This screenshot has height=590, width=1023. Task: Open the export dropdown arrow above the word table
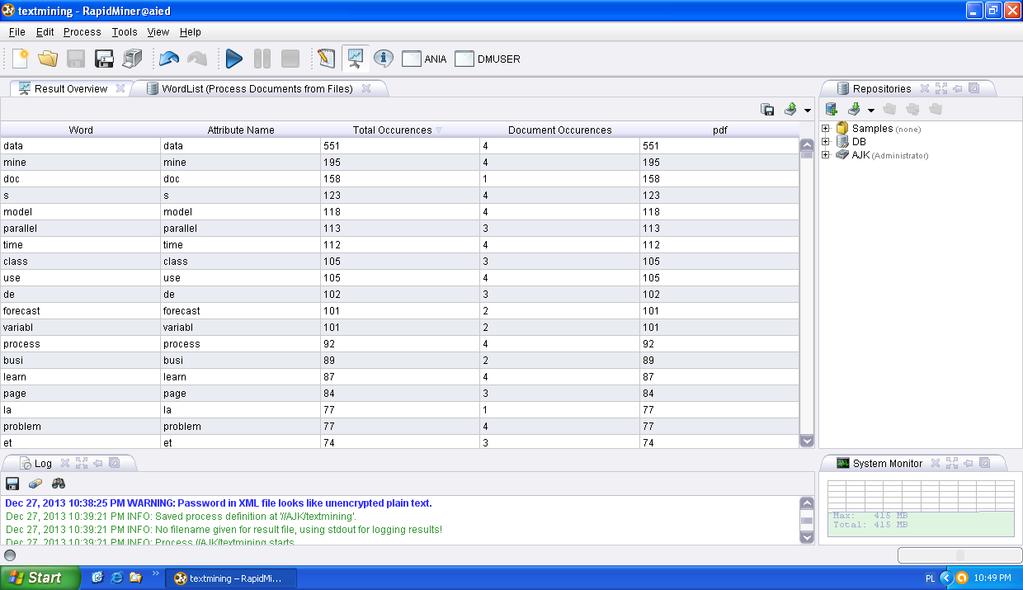(807, 110)
